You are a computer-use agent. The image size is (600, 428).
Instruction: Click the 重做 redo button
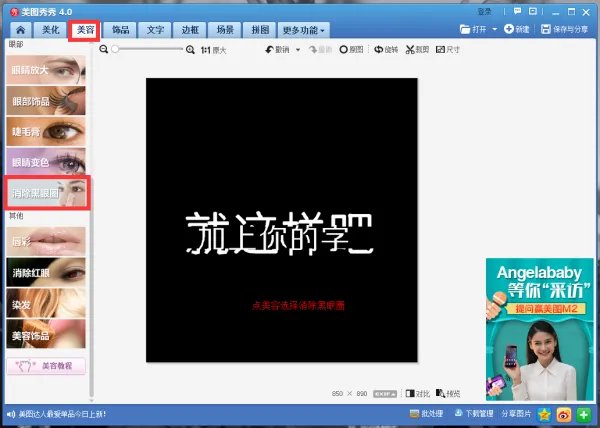(x=320, y=50)
